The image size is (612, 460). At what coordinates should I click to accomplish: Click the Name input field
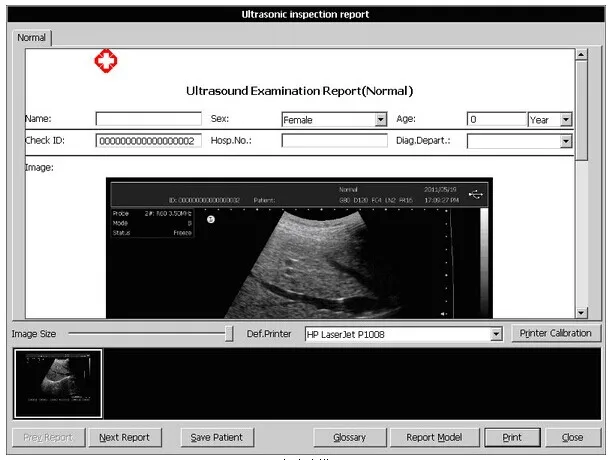(x=149, y=119)
